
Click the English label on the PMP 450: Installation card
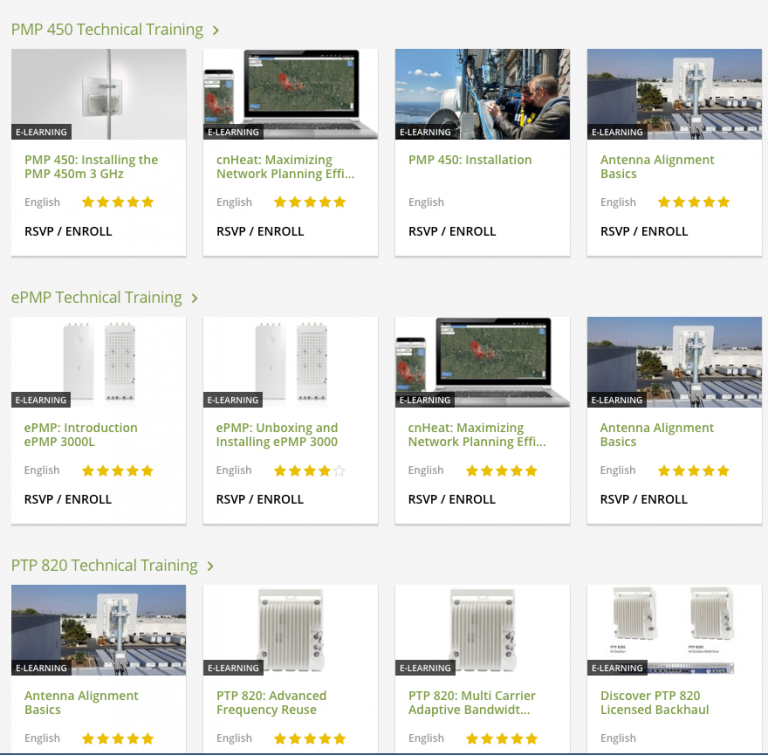point(426,202)
